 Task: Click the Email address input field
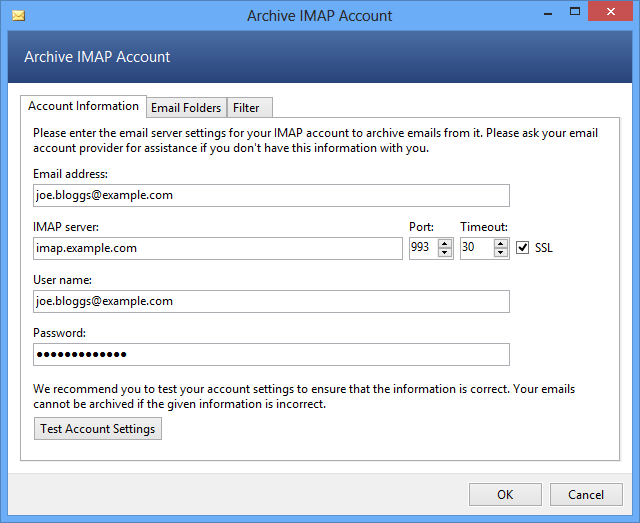270,195
